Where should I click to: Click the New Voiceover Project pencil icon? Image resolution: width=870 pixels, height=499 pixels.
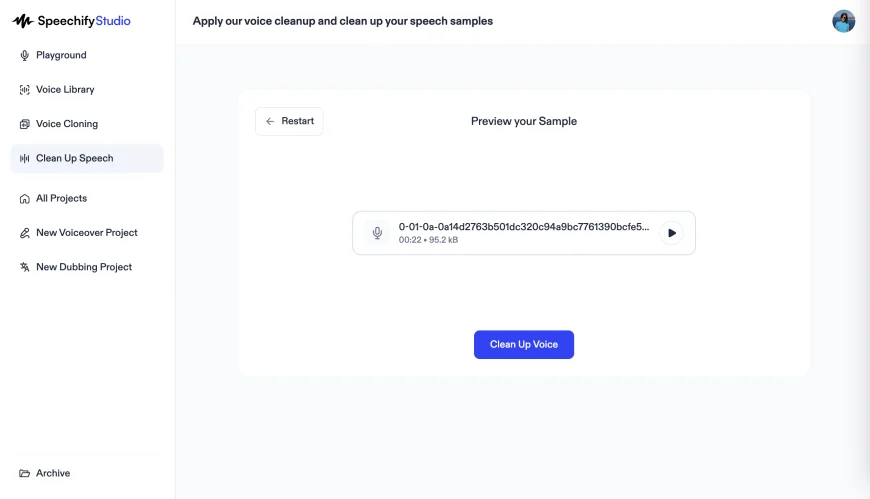point(25,233)
